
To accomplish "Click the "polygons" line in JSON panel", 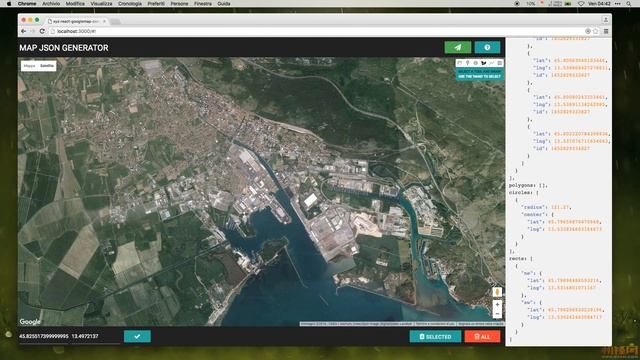I will [x=528, y=185].
